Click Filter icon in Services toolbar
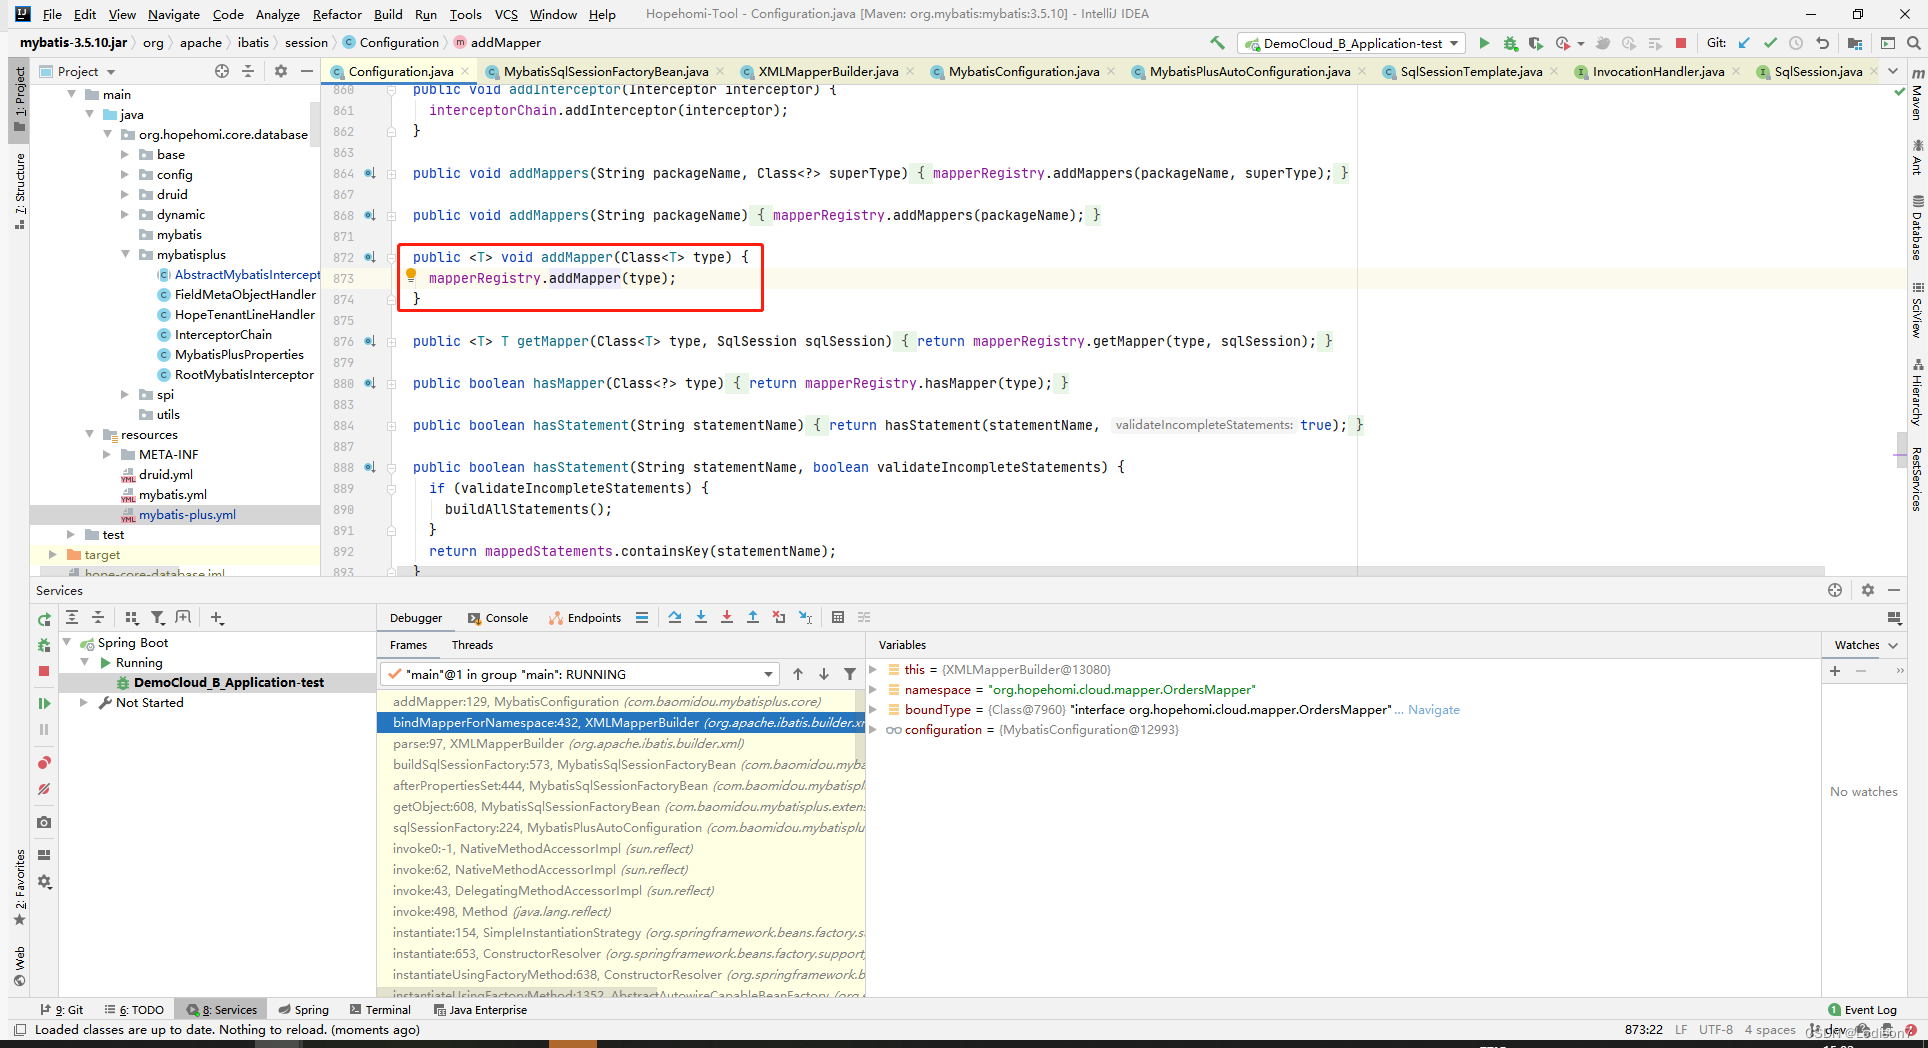1928x1048 pixels. point(157,618)
